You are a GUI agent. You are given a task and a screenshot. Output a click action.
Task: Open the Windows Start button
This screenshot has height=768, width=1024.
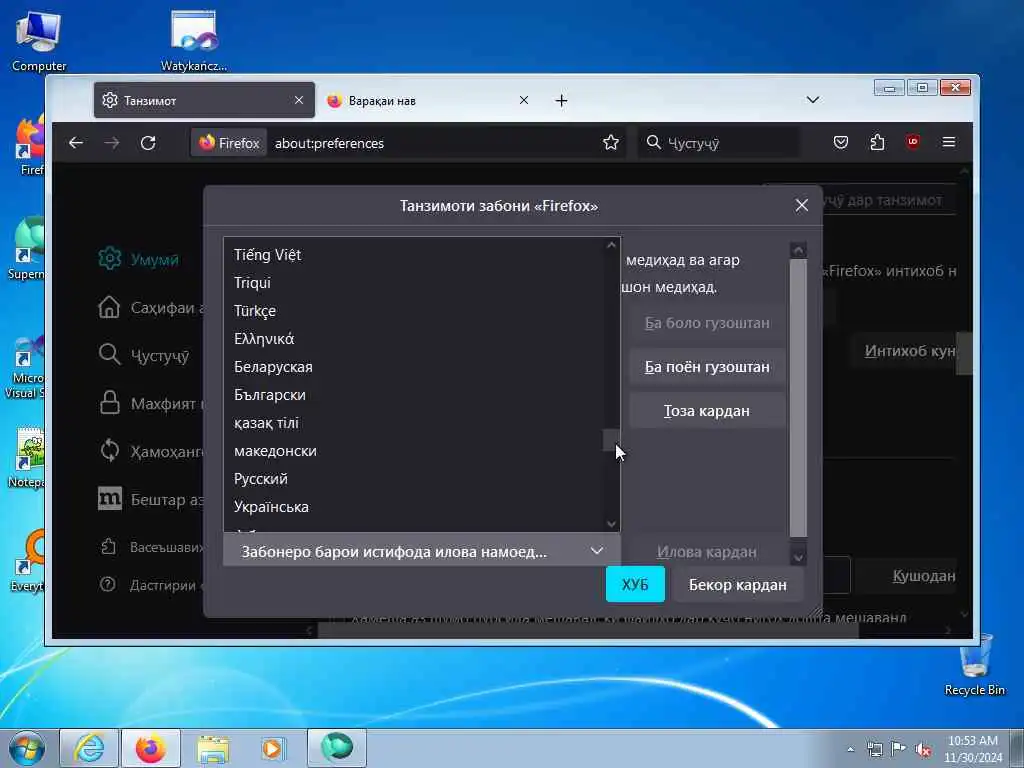[27, 748]
